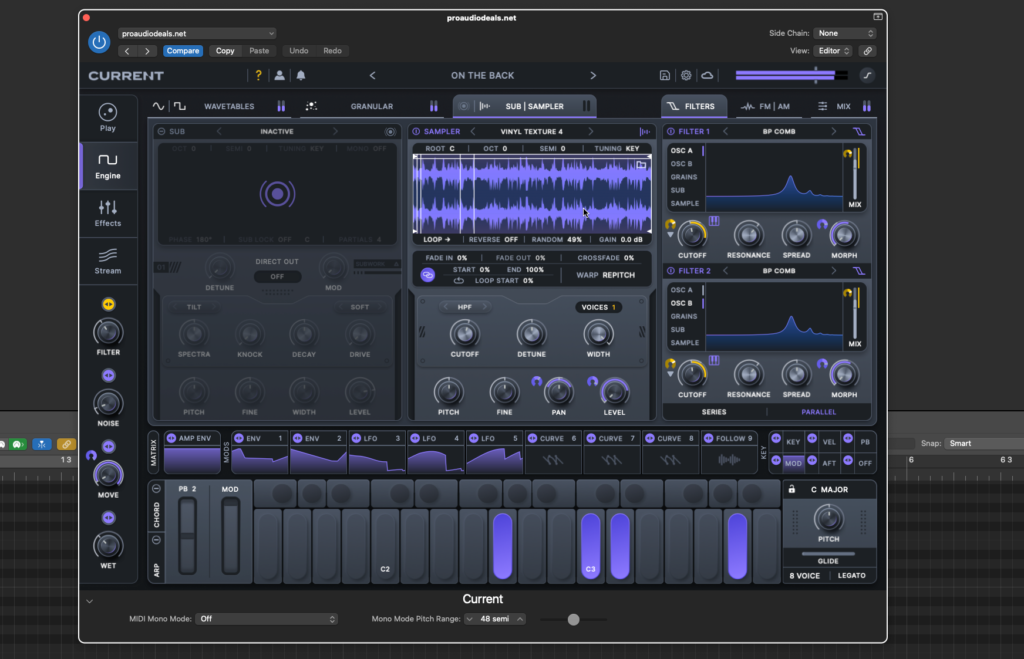Go to previous preset before ON THE BACK

point(372,75)
